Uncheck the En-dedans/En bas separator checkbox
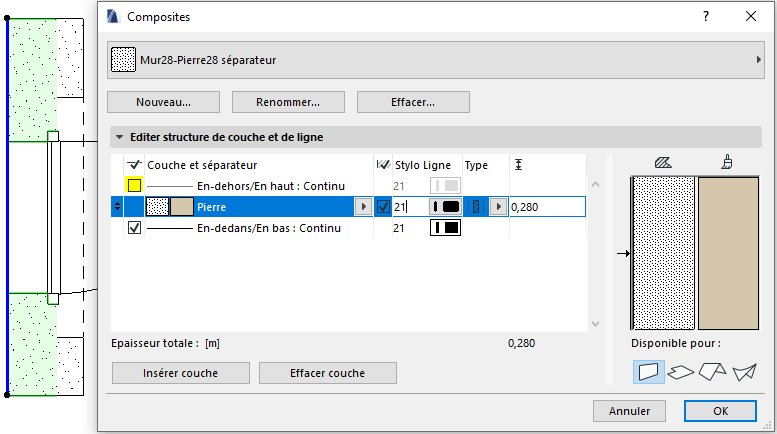Viewport: 777px width, 434px height. [x=134, y=228]
